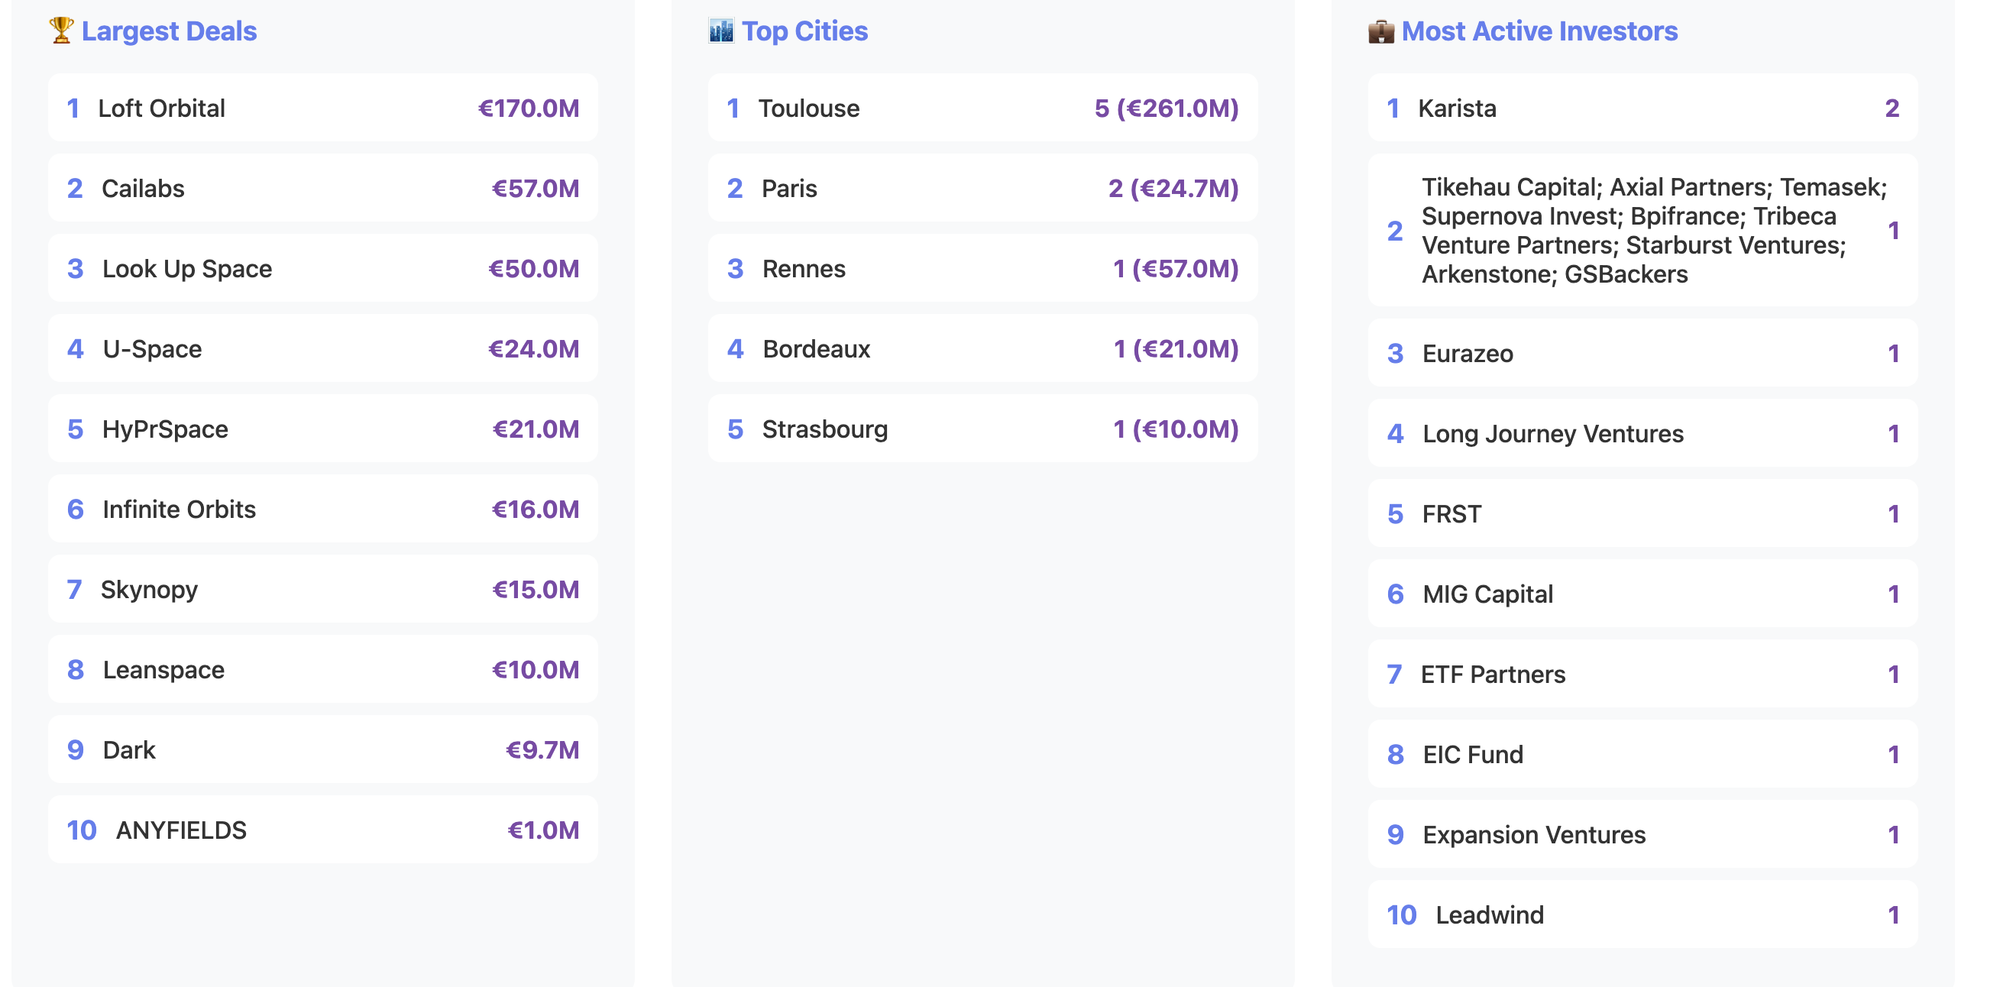Click the Tikehau Capital multi-investor row
2000x987 pixels.
pos(1642,230)
